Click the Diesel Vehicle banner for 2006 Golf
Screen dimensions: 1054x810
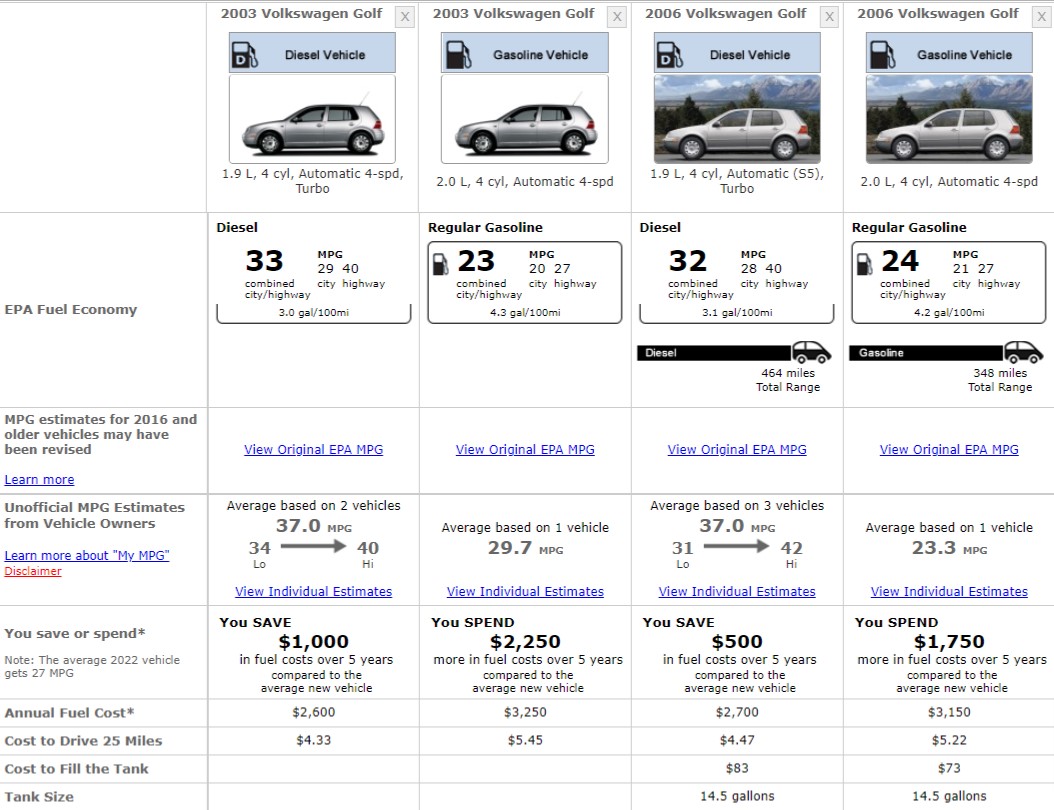coord(737,53)
